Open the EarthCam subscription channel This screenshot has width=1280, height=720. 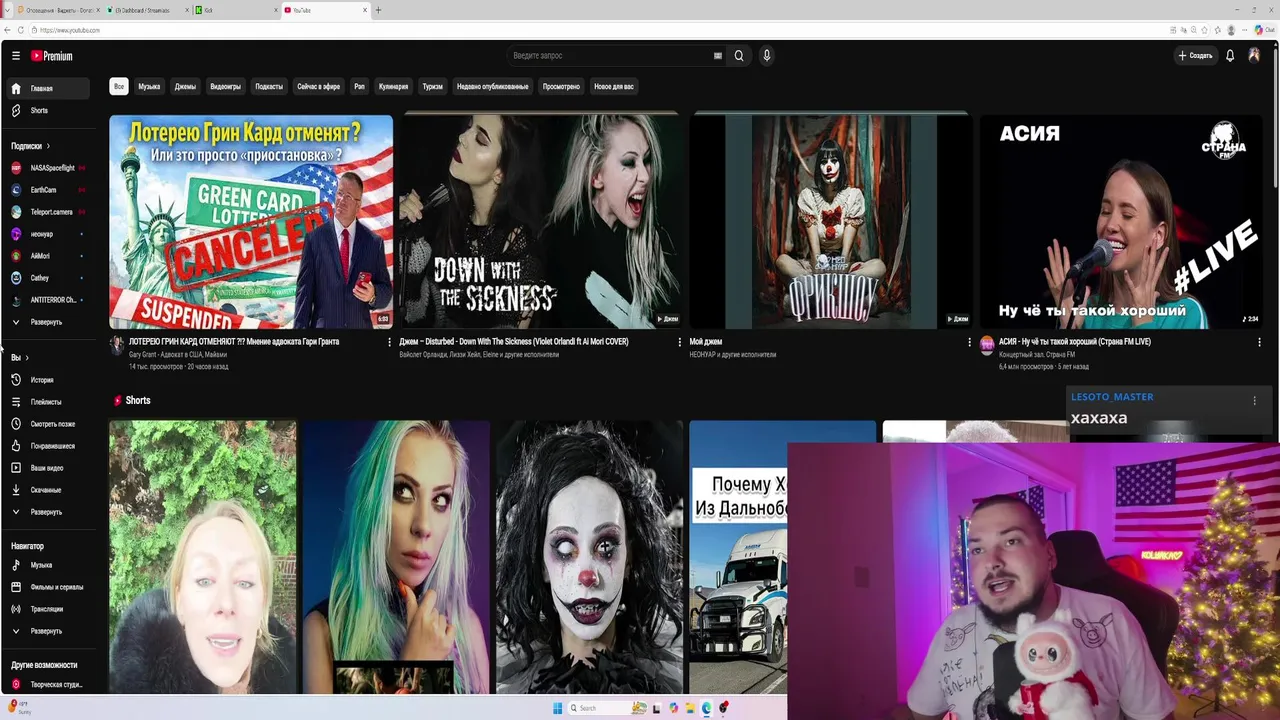tap(48, 190)
